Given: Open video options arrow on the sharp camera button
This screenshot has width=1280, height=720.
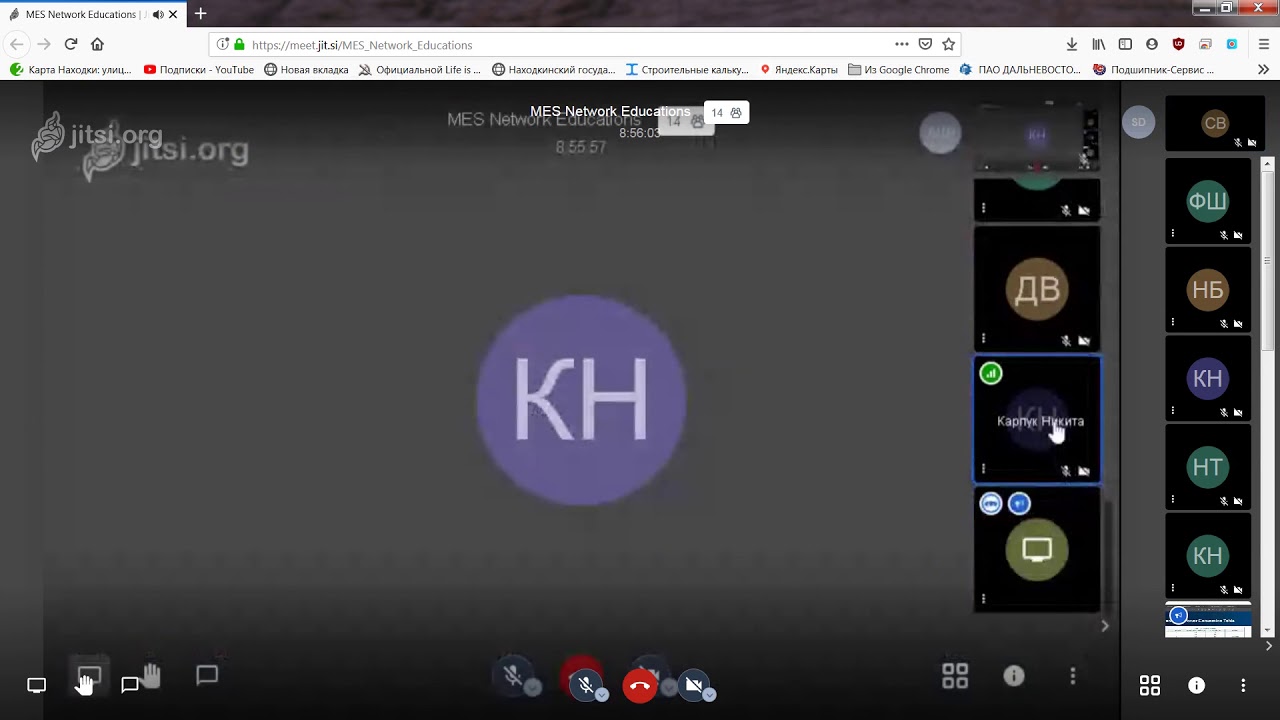Looking at the screenshot, I should tap(709, 695).
